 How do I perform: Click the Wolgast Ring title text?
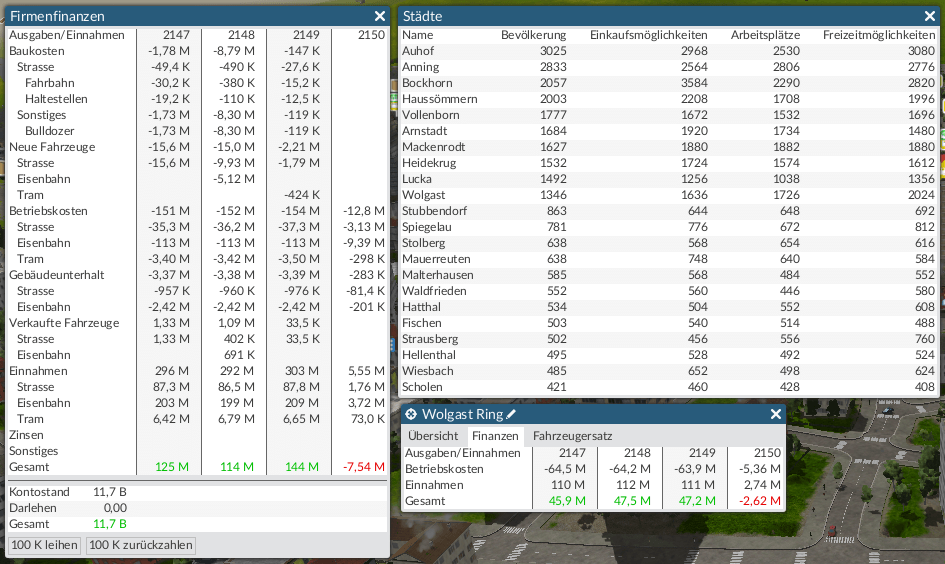pos(462,414)
